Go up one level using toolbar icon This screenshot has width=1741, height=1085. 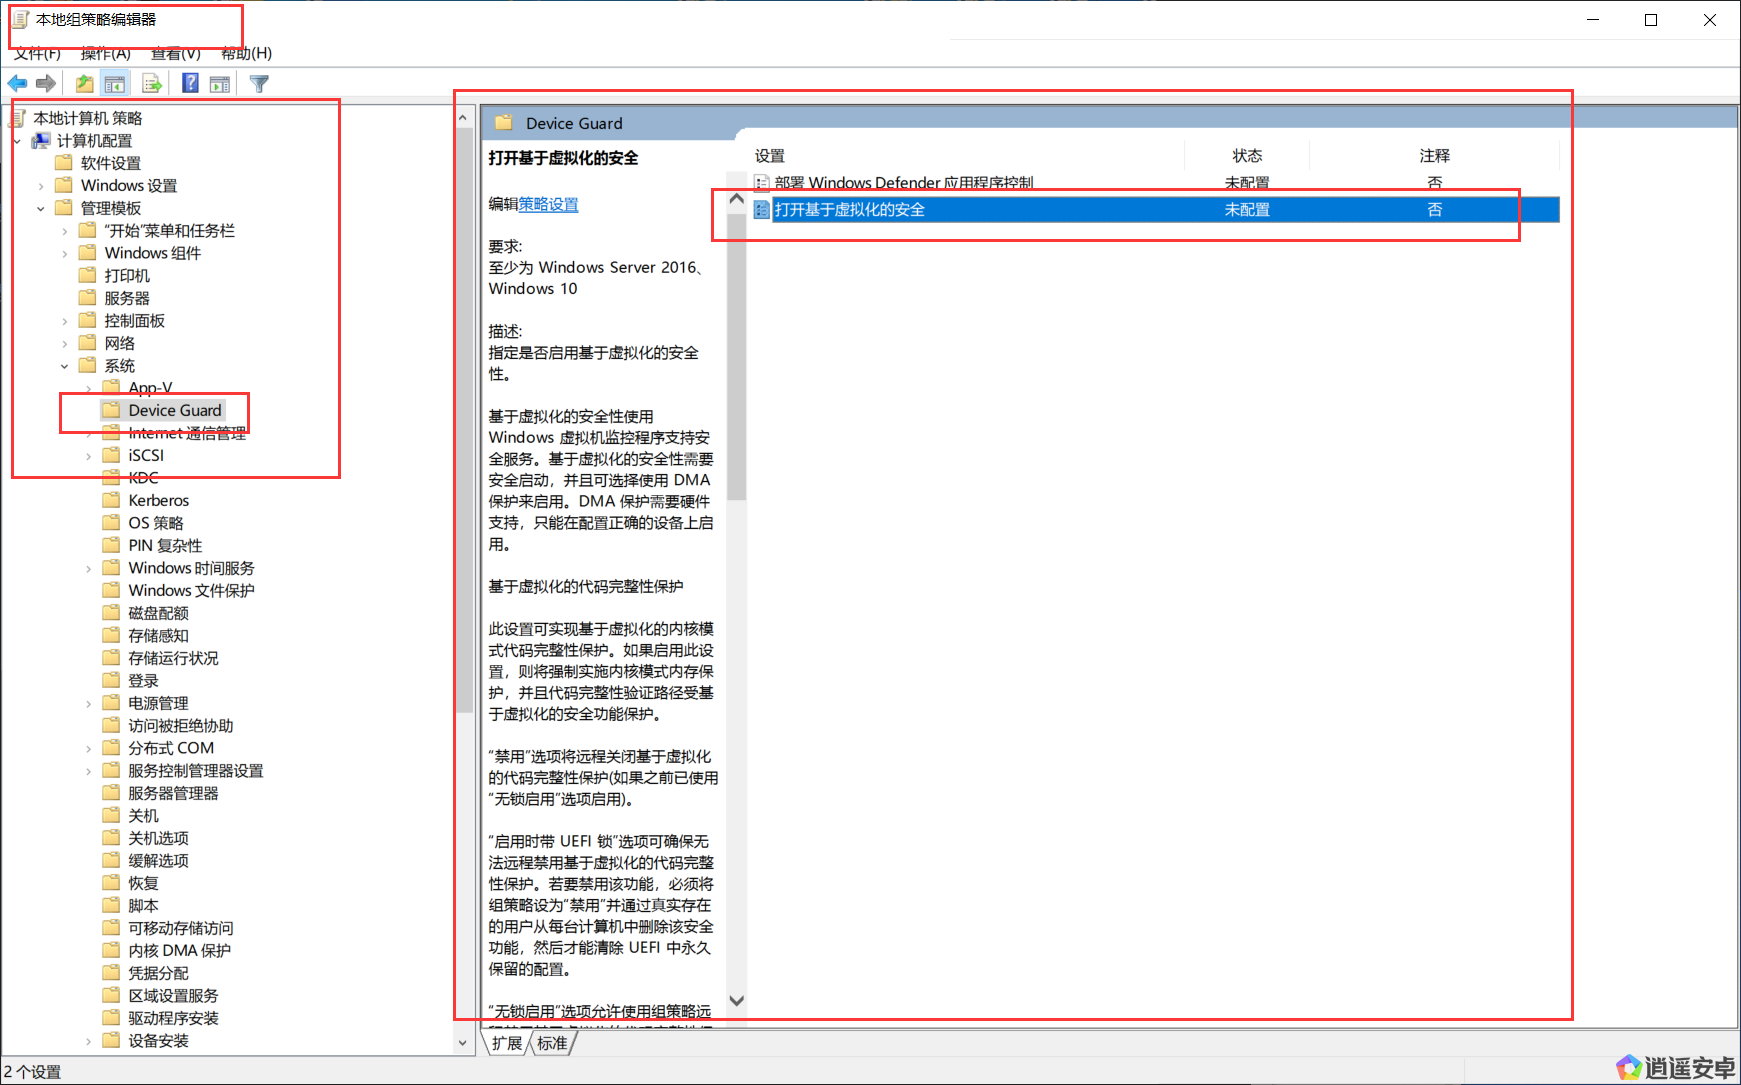[x=85, y=84]
